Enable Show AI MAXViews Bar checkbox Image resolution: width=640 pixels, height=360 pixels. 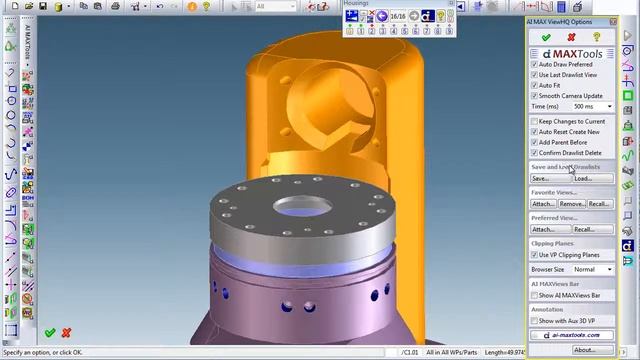[534, 296]
